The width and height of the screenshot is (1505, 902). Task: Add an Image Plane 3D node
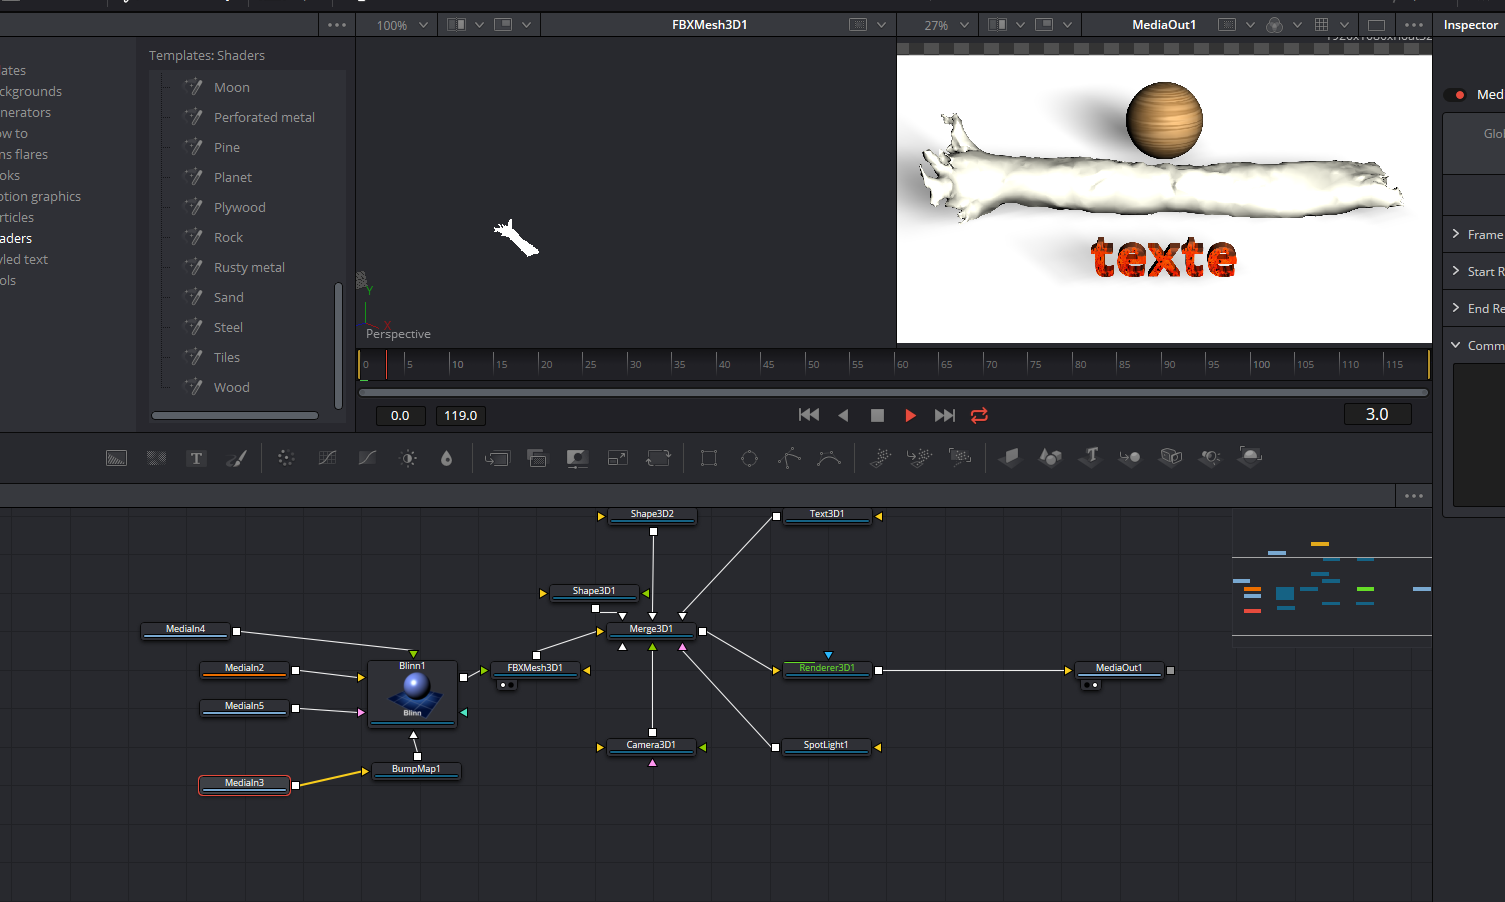[x=1010, y=457]
